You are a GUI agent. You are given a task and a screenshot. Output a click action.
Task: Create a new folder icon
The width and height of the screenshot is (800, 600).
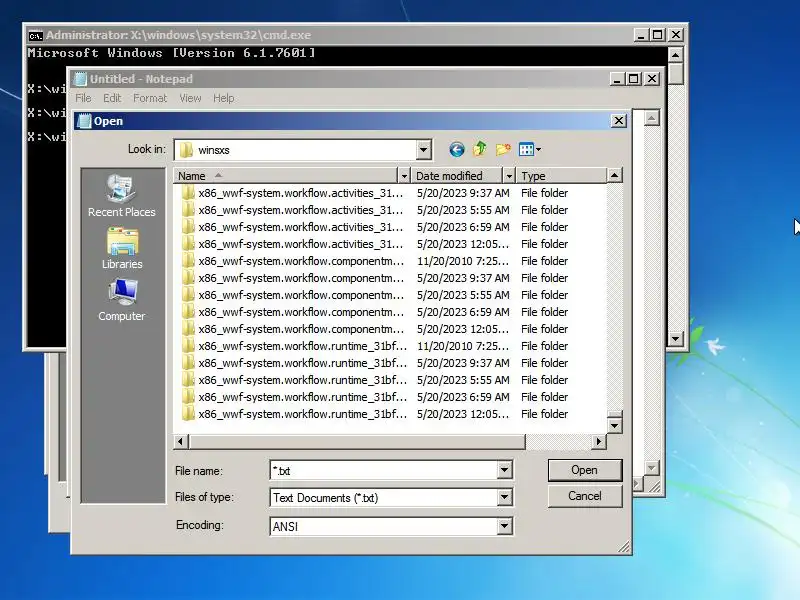pyautogui.click(x=503, y=149)
